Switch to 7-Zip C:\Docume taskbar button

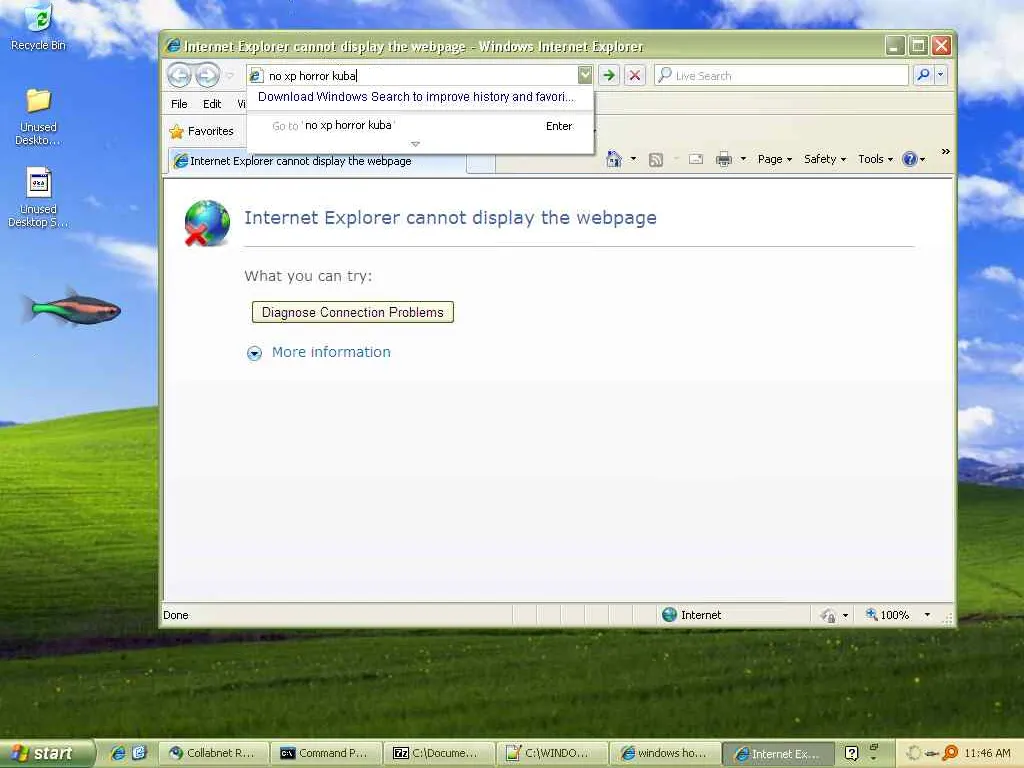(x=438, y=753)
